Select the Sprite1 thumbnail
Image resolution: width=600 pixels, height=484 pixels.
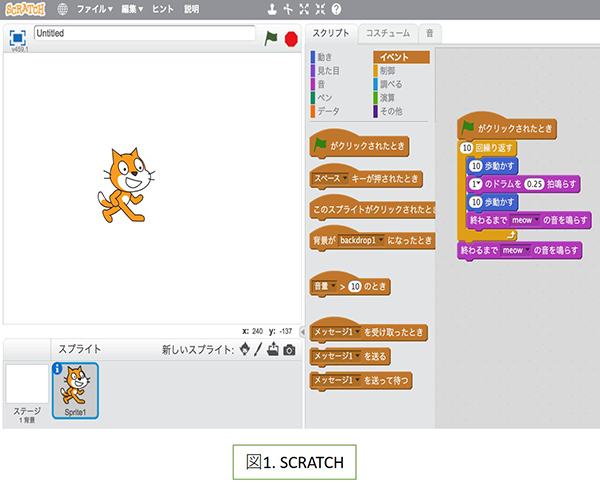[x=75, y=391]
